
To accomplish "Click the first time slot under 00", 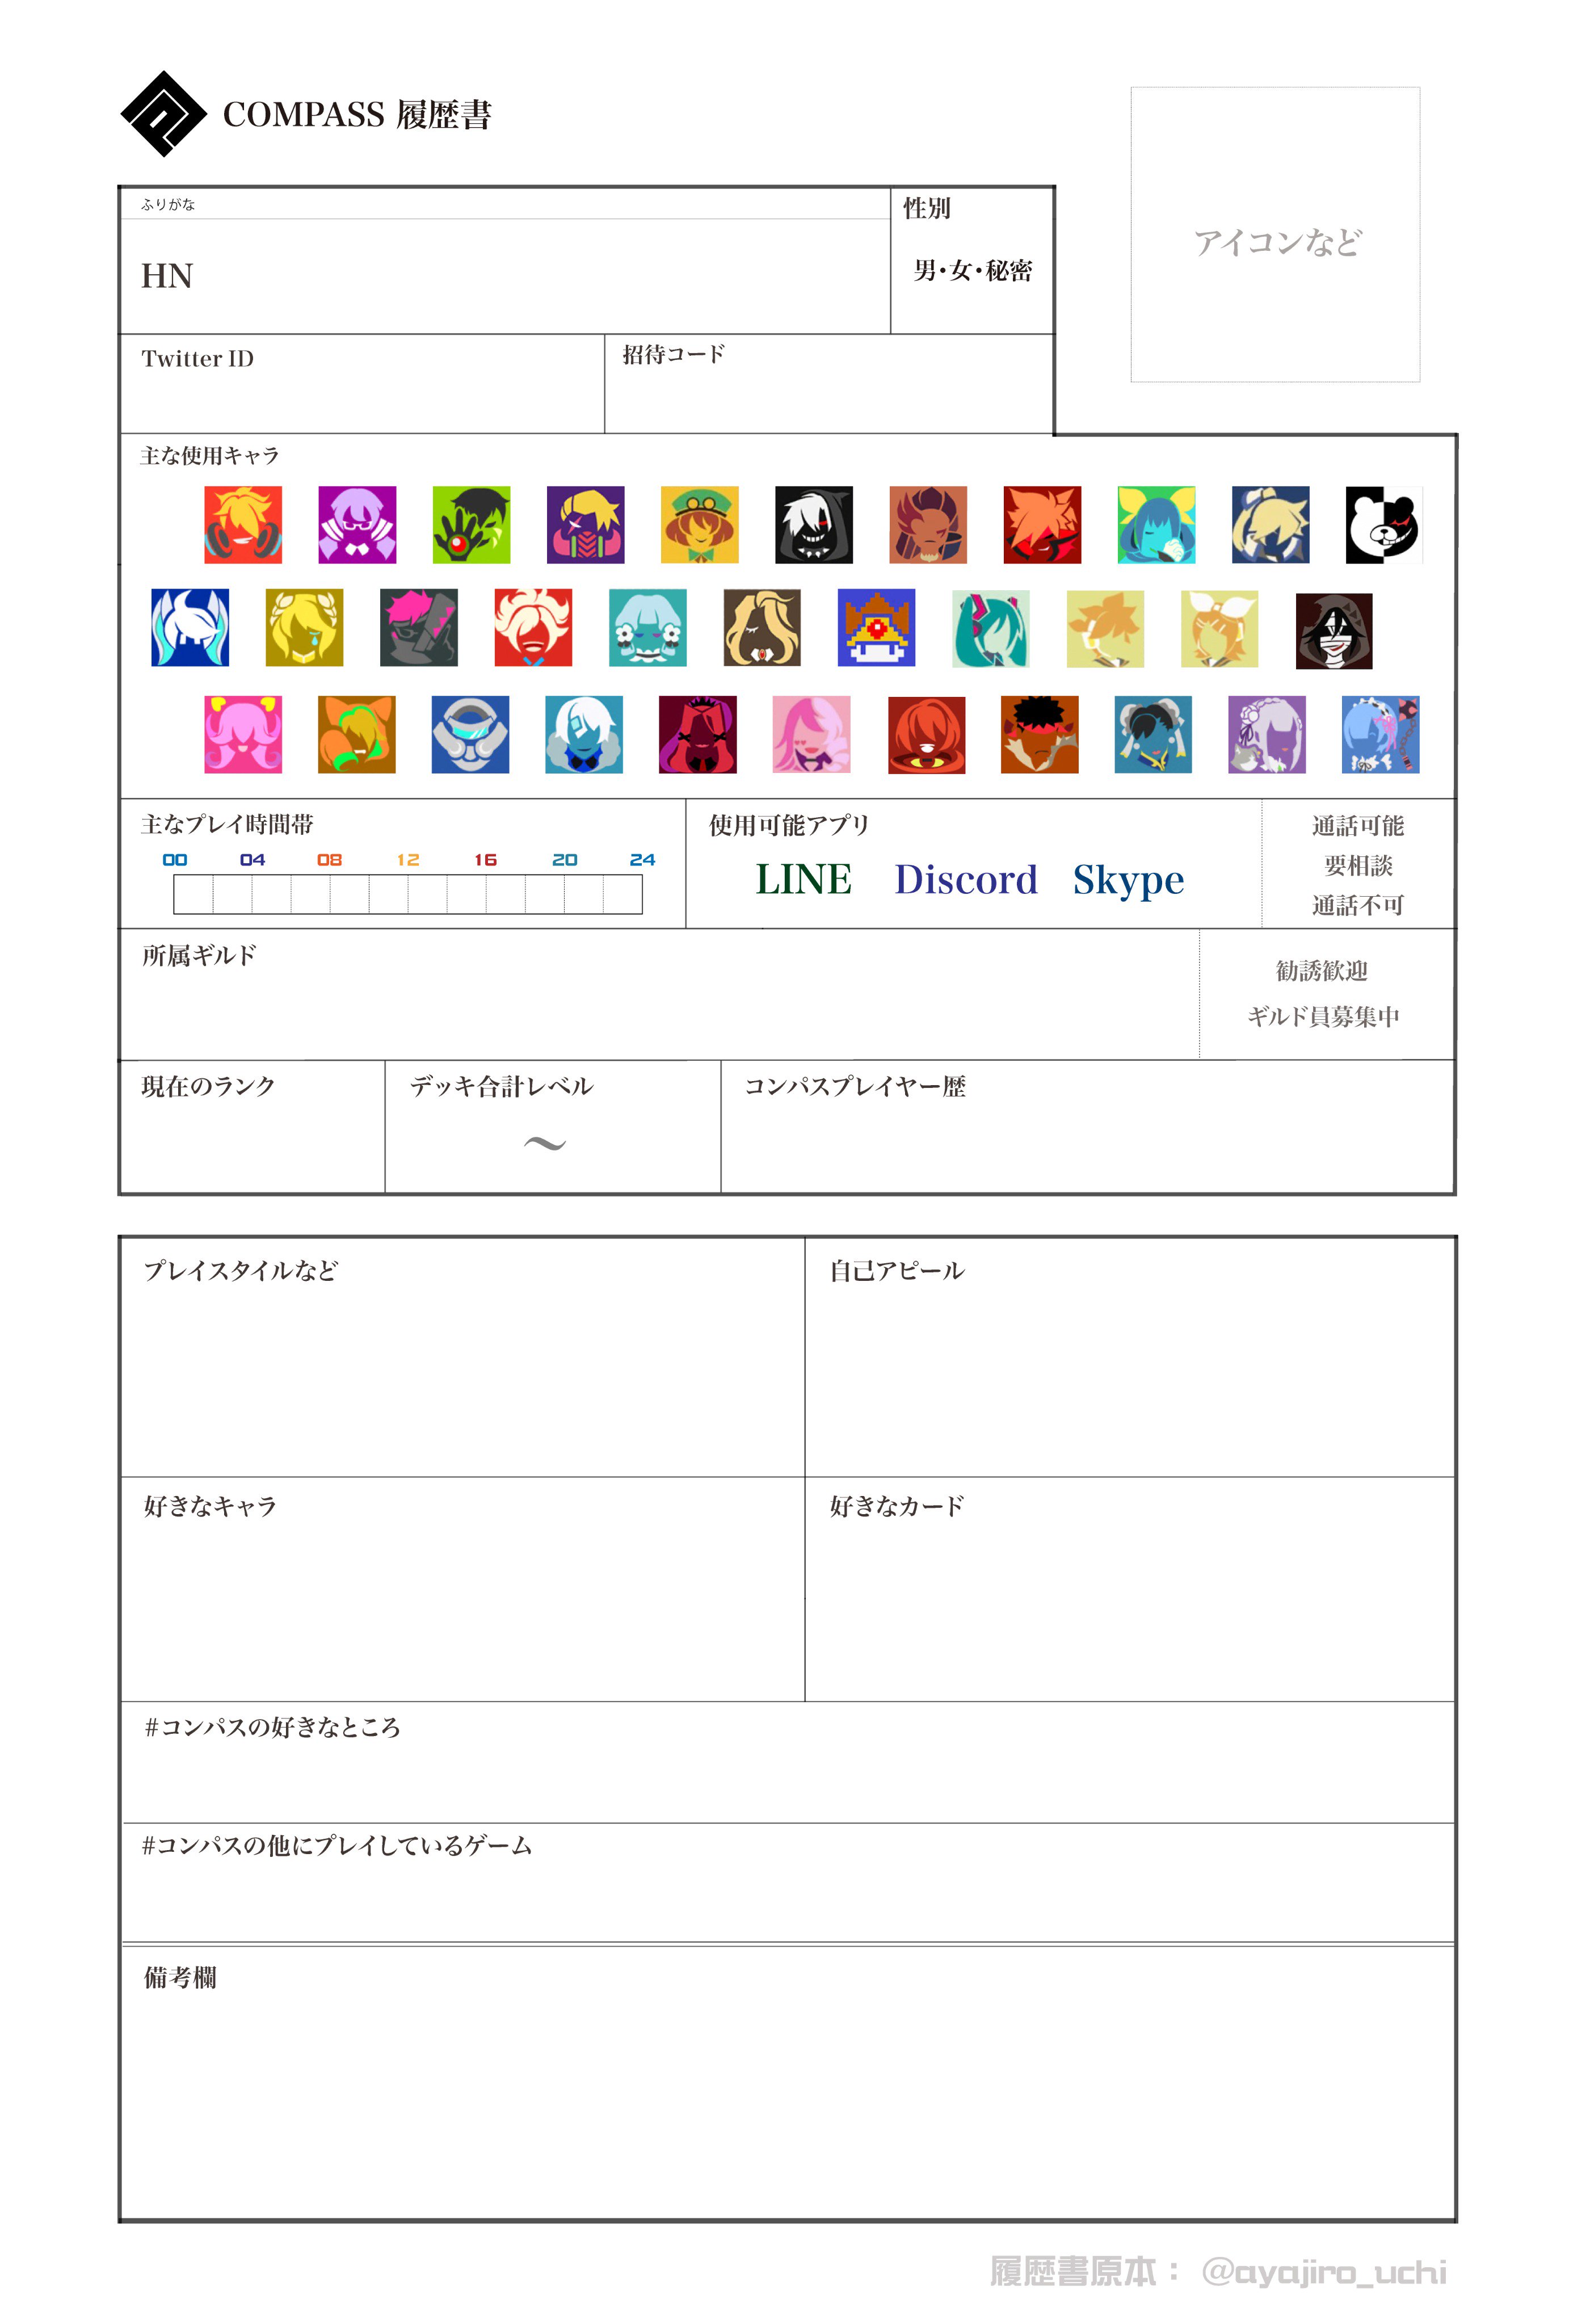I will pyautogui.click(x=193, y=894).
